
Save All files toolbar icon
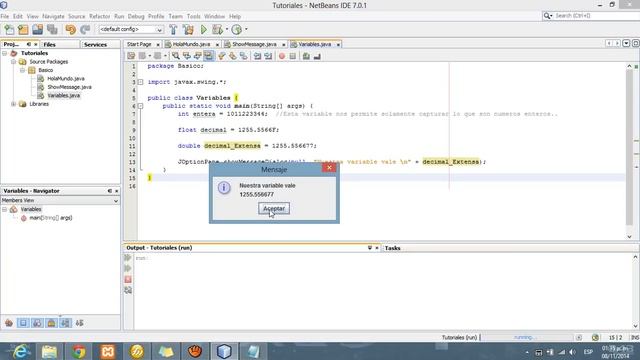(52, 29)
